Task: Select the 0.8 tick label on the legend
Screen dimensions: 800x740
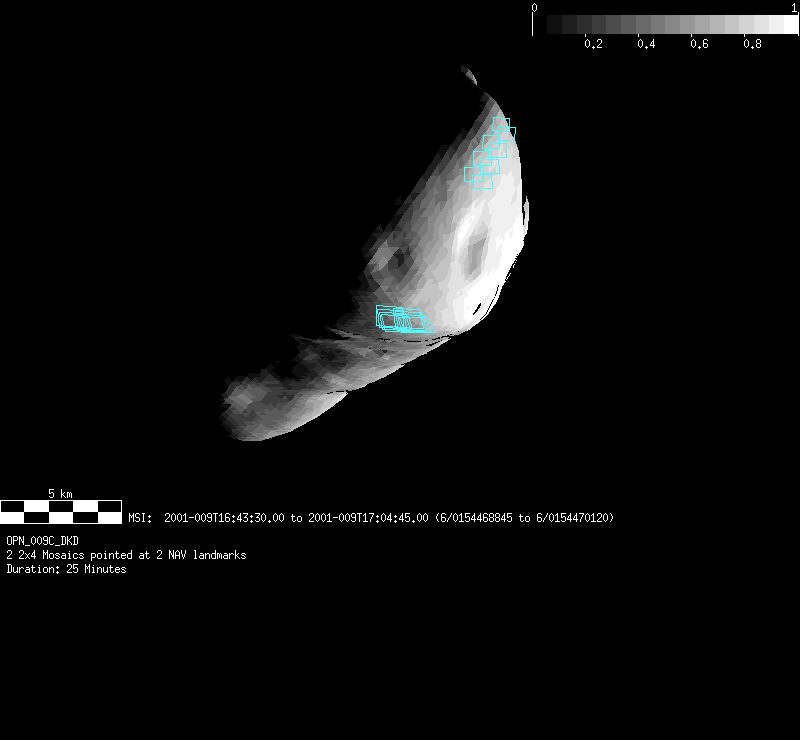Action: [x=752, y=44]
